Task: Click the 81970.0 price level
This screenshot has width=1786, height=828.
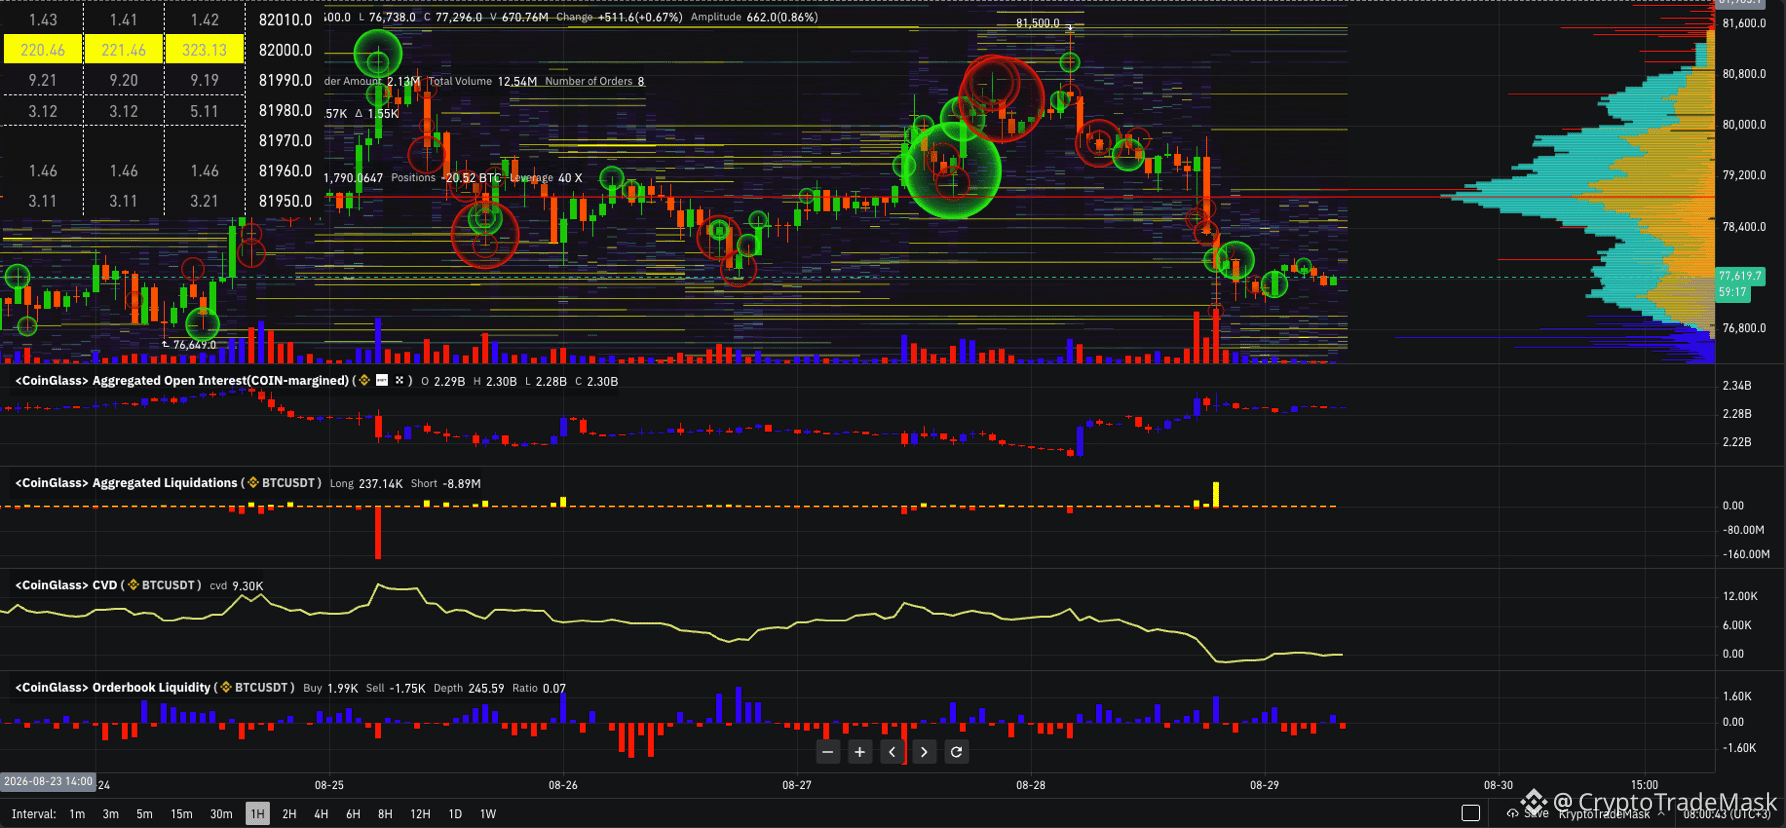Action: 285,141
